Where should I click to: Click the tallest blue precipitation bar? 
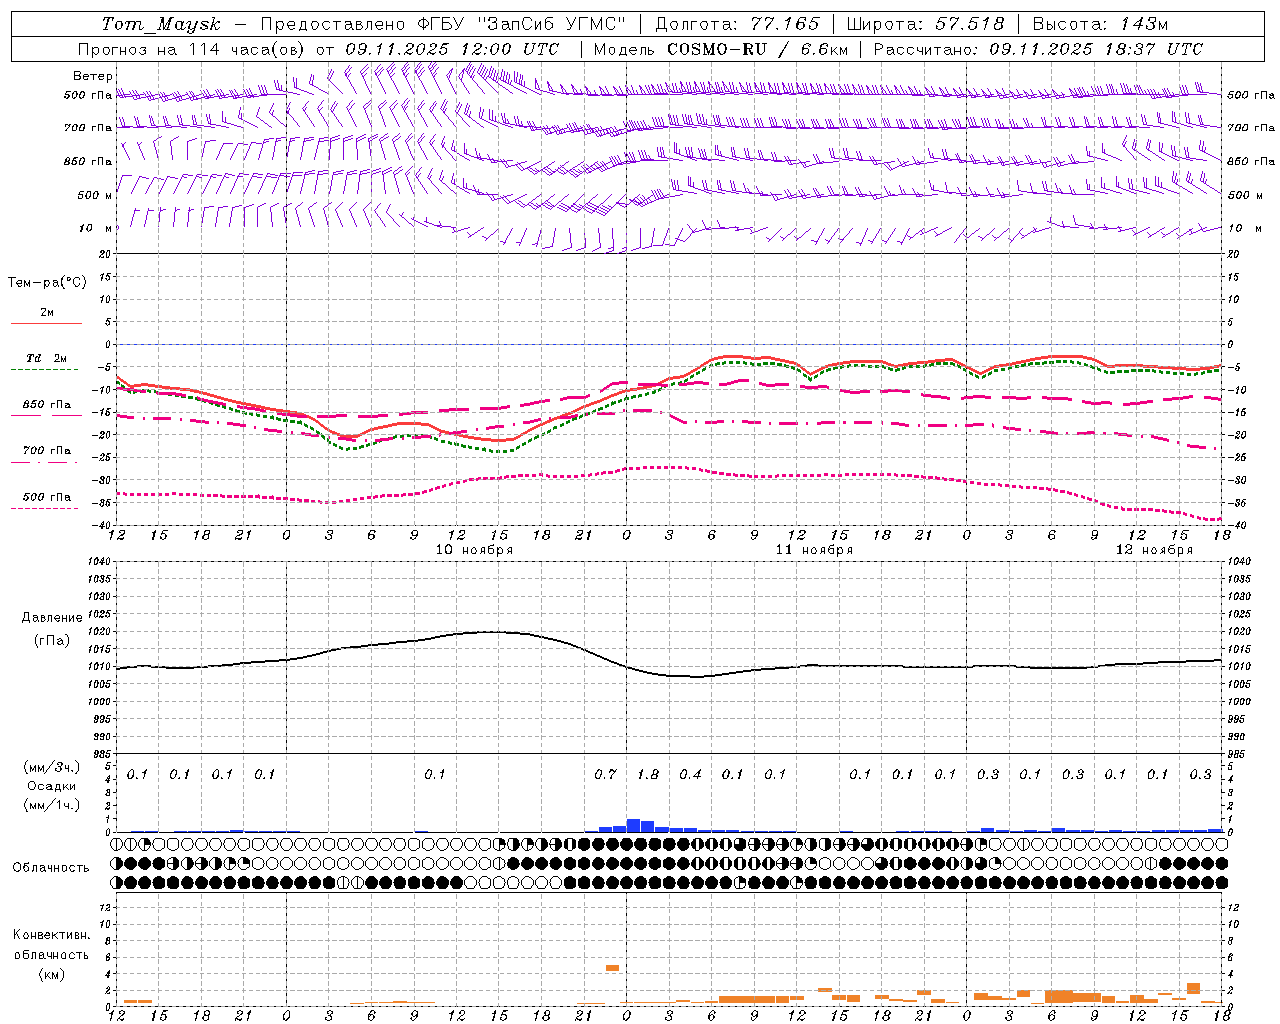point(633,826)
